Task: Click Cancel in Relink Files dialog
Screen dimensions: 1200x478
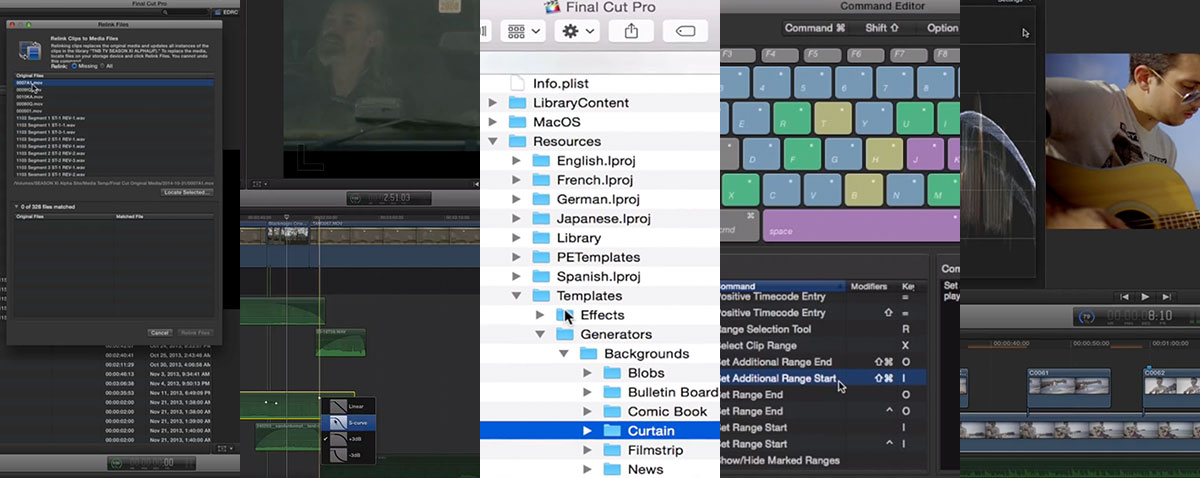Action: 160,332
